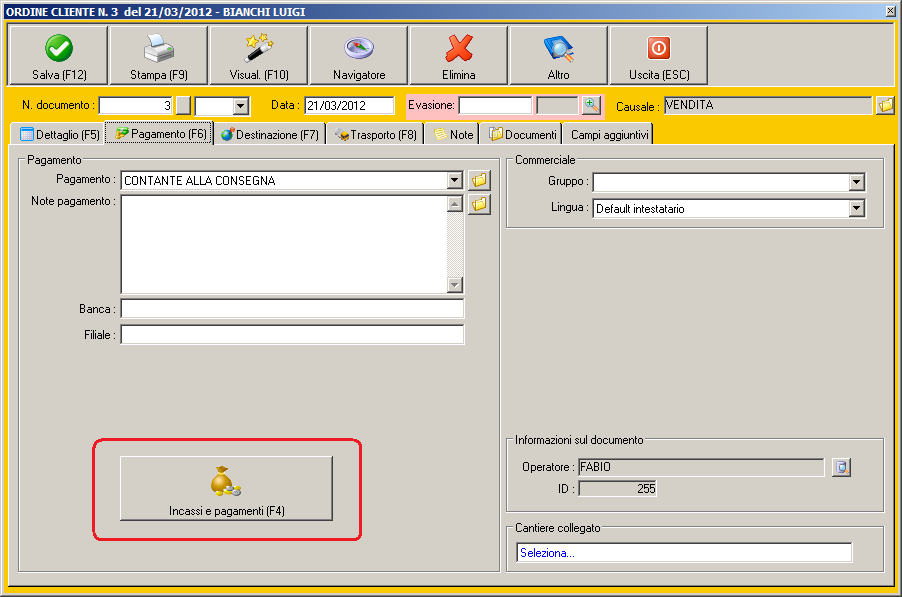
Task: Click the Elimina red X button
Action: click(458, 56)
